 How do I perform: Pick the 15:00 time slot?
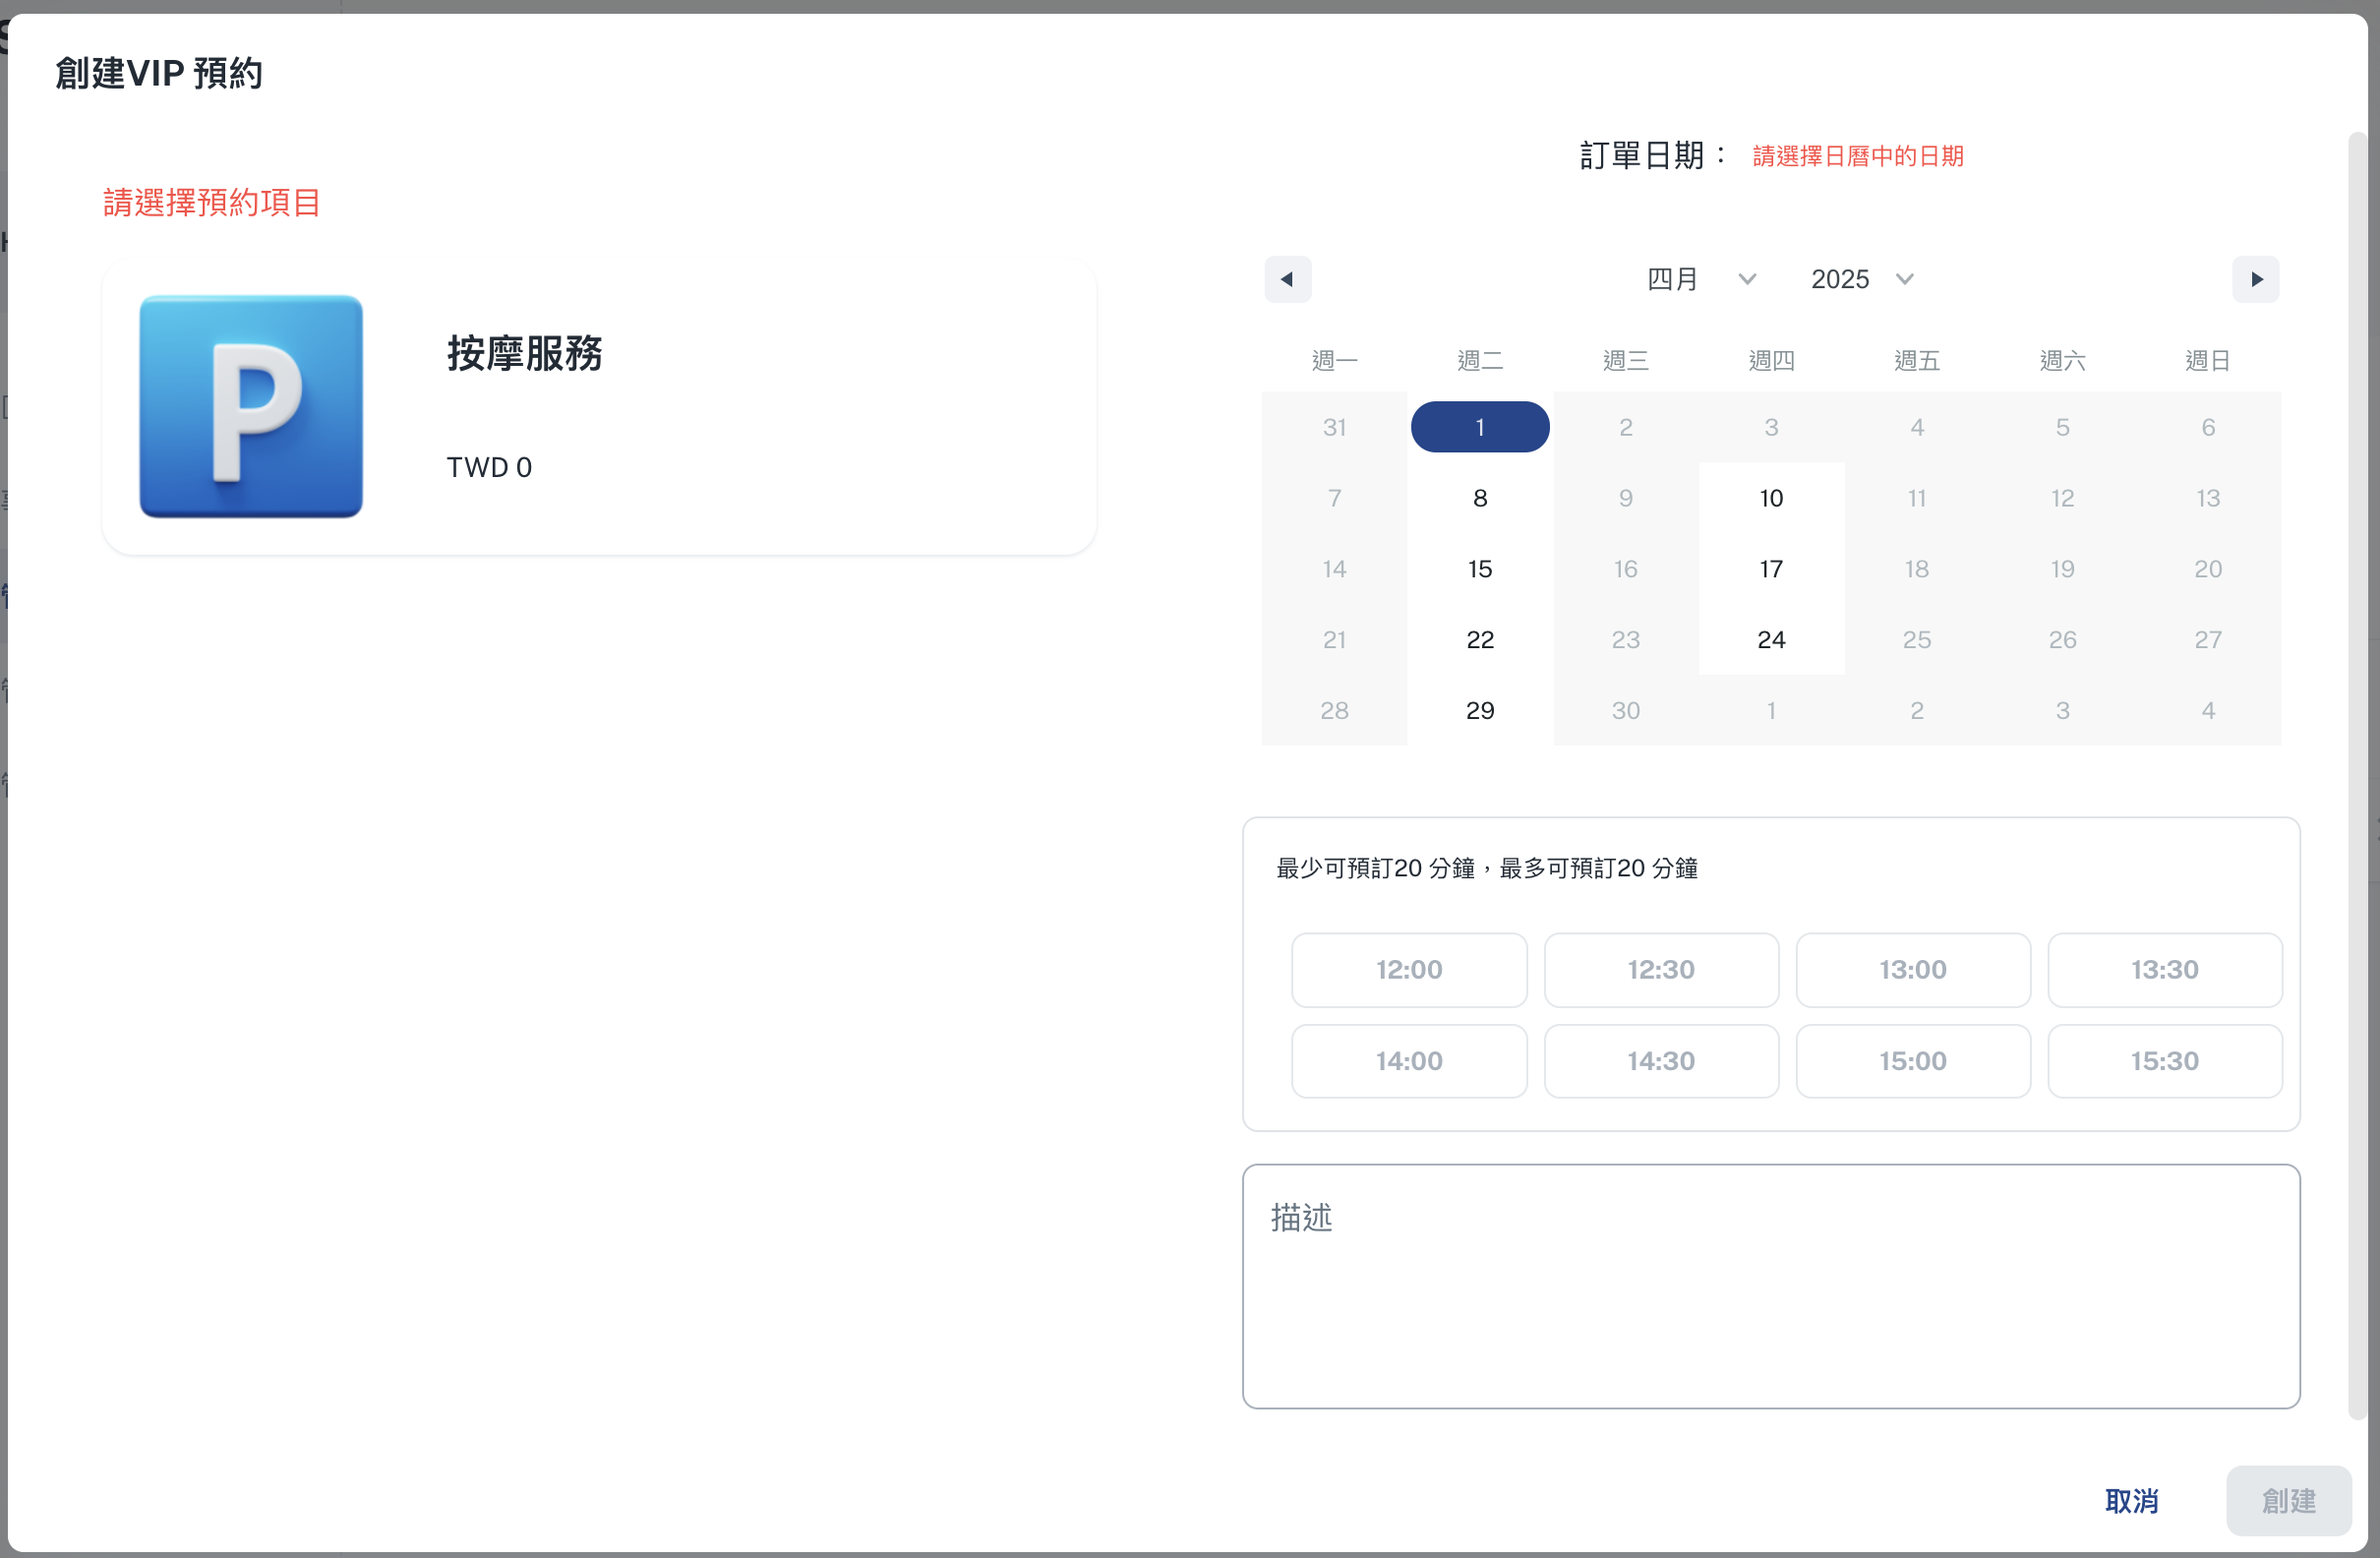[x=1912, y=1060]
